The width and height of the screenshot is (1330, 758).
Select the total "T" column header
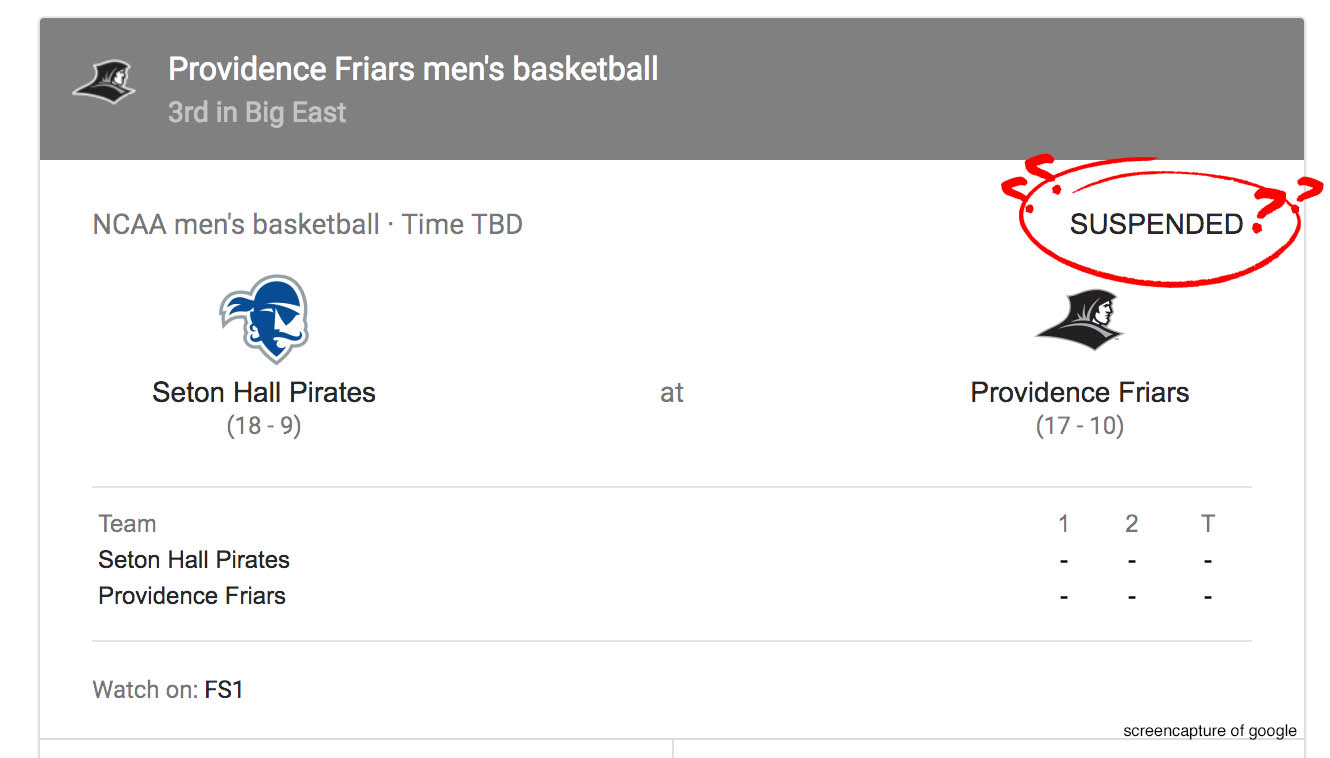click(x=1208, y=523)
